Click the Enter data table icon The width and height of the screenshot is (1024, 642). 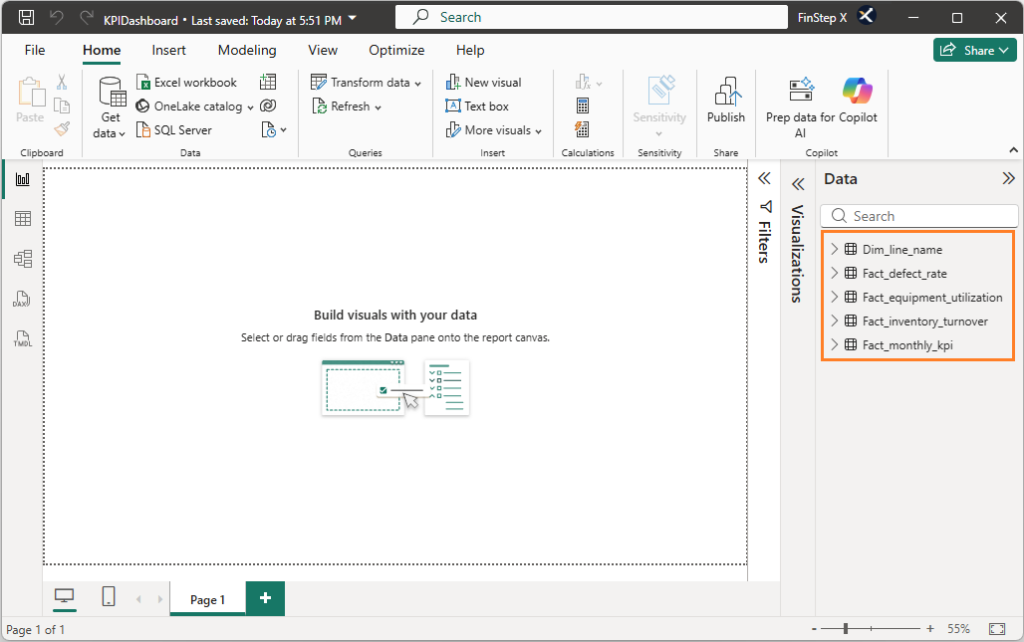coord(268,82)
